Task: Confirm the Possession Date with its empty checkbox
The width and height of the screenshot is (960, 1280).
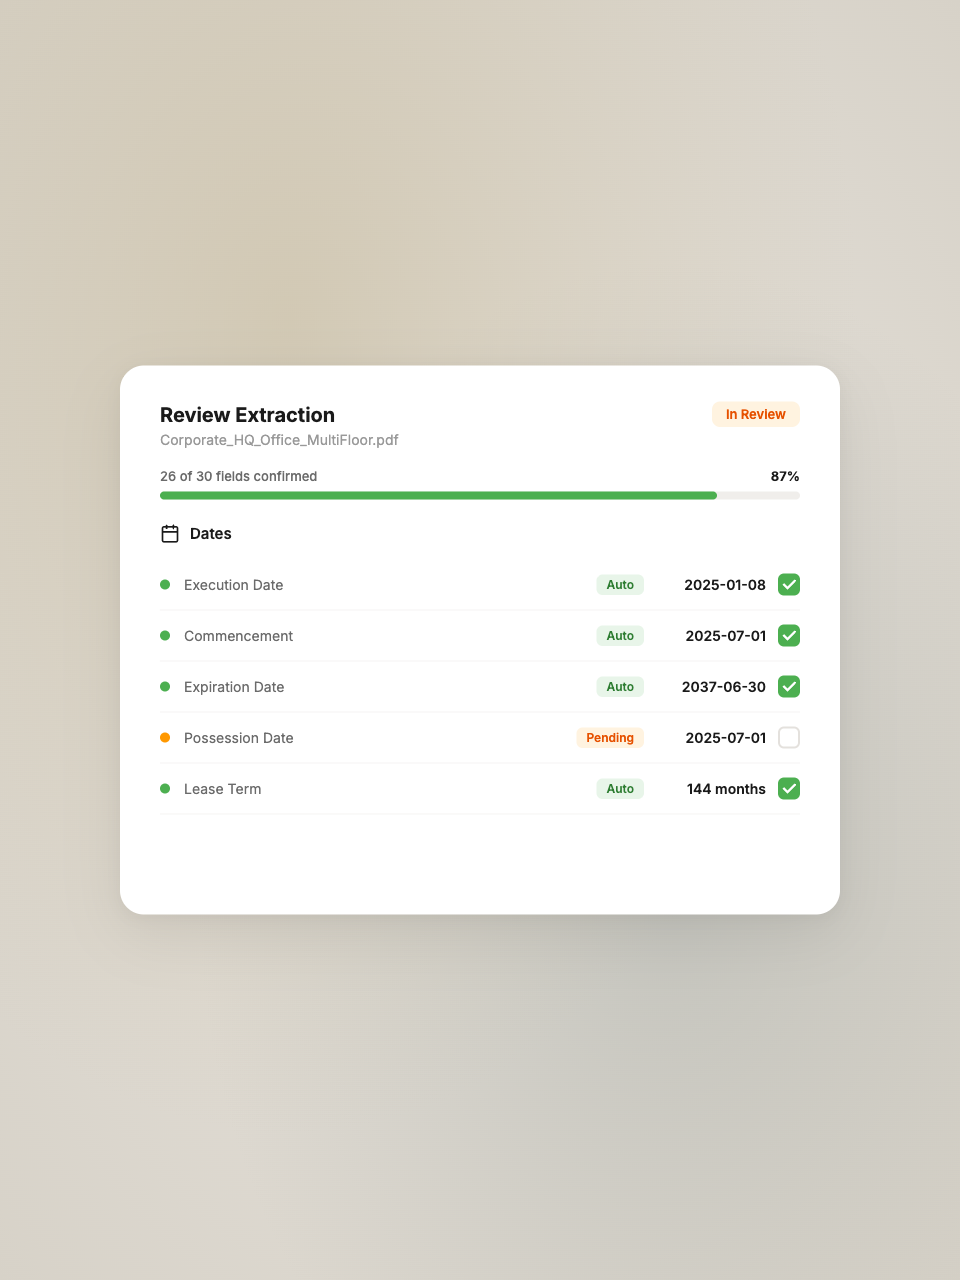Action: [x=789, y=738]
